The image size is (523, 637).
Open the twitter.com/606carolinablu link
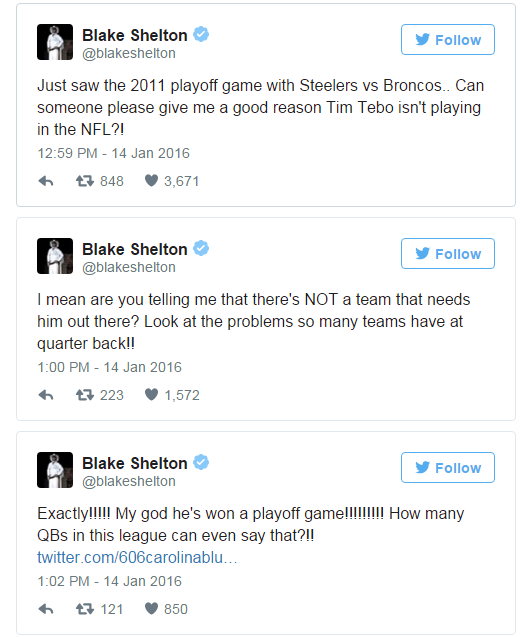(x=137, y=557)
